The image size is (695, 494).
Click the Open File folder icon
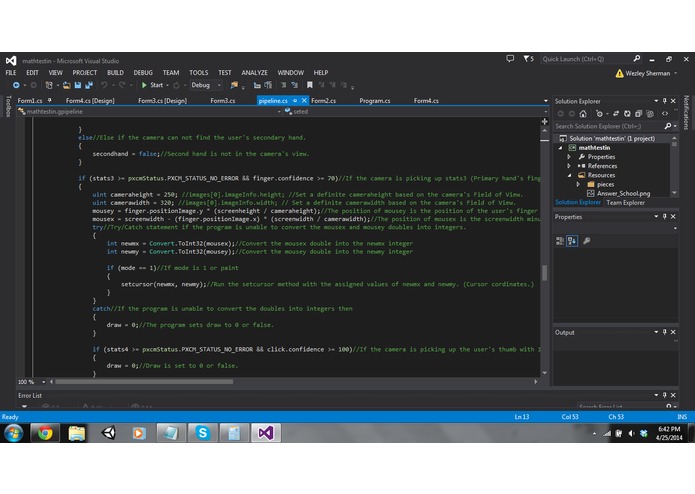(x=66, y=85)
